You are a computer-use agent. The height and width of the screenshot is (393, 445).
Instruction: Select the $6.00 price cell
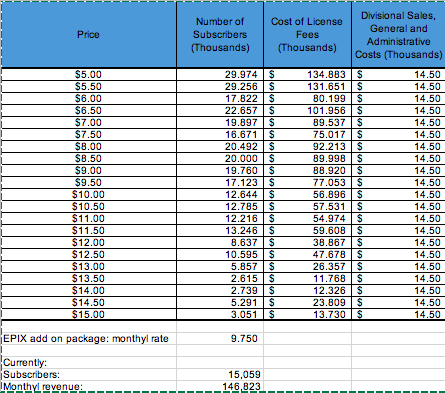pyautogui.click(x=89, y=99)
